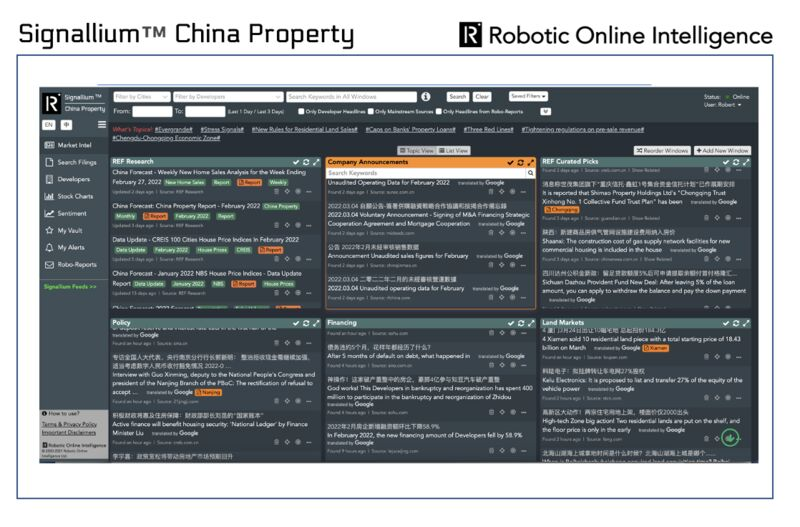Open #Chengdu-Chongqing Economic Zone# topic
Image resolution: width=800 pixels, height=527 pixels.
[x=166, y=138]
